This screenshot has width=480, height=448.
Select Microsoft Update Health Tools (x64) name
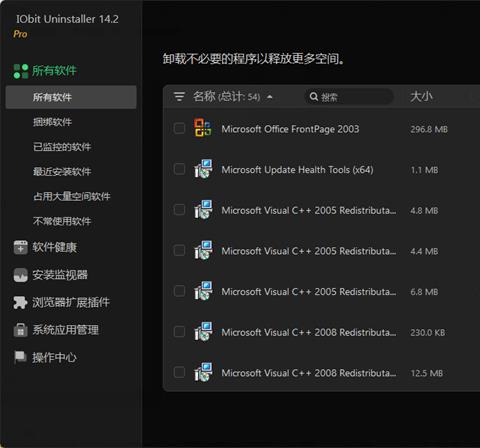[x=297, y=170]
